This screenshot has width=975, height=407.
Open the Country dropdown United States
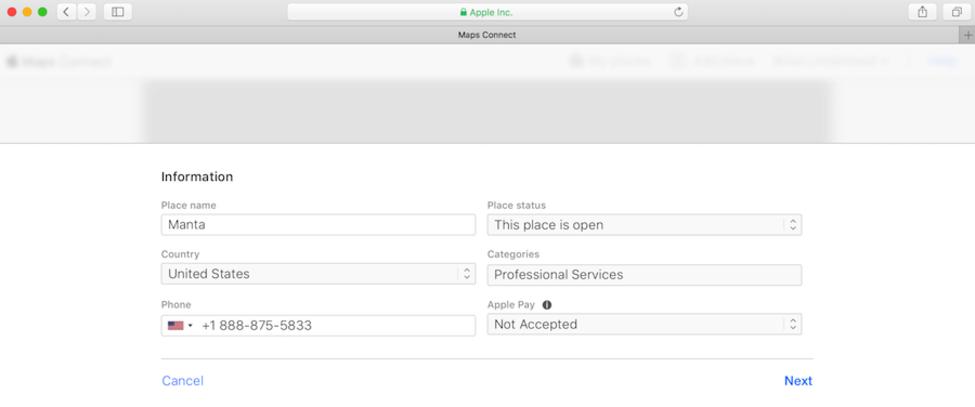[x=318, y=274]
